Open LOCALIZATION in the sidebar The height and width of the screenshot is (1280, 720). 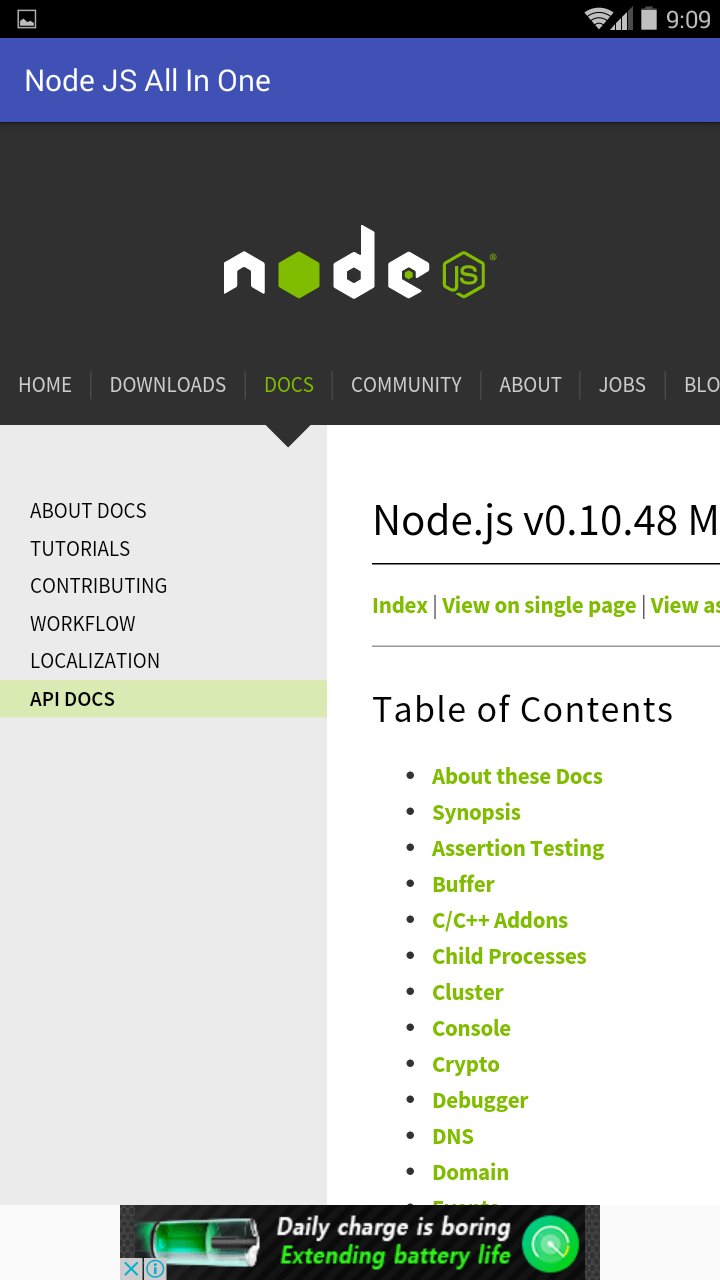coord(95,661)
